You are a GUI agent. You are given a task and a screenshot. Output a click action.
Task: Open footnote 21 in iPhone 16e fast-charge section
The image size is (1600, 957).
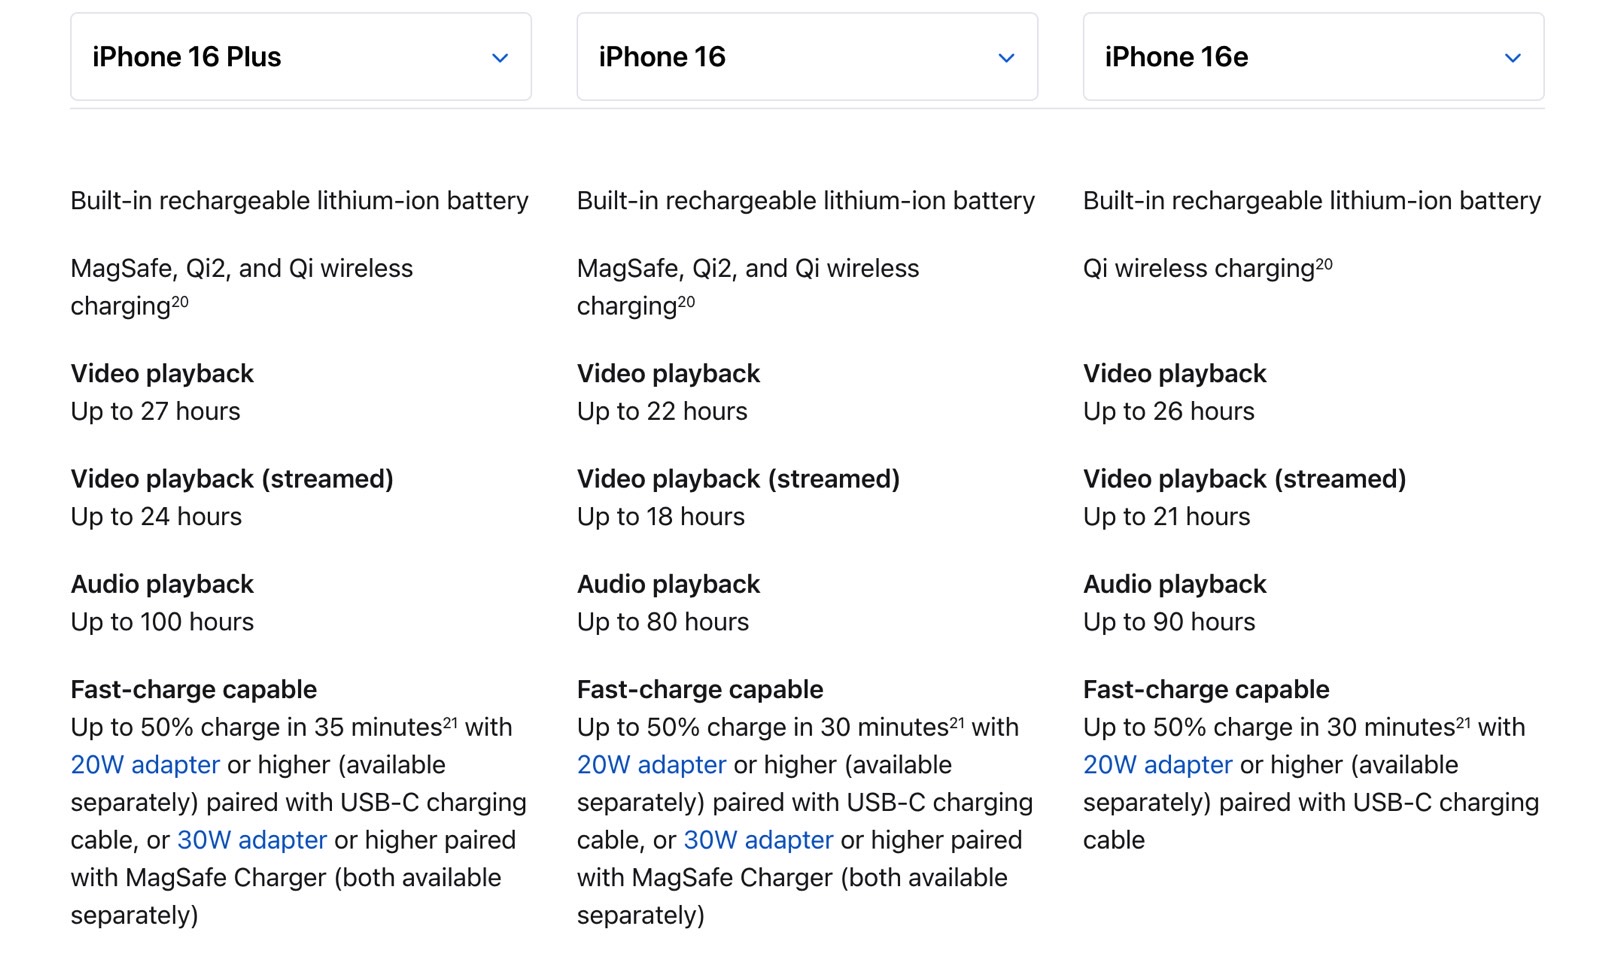coord(1463,722)
